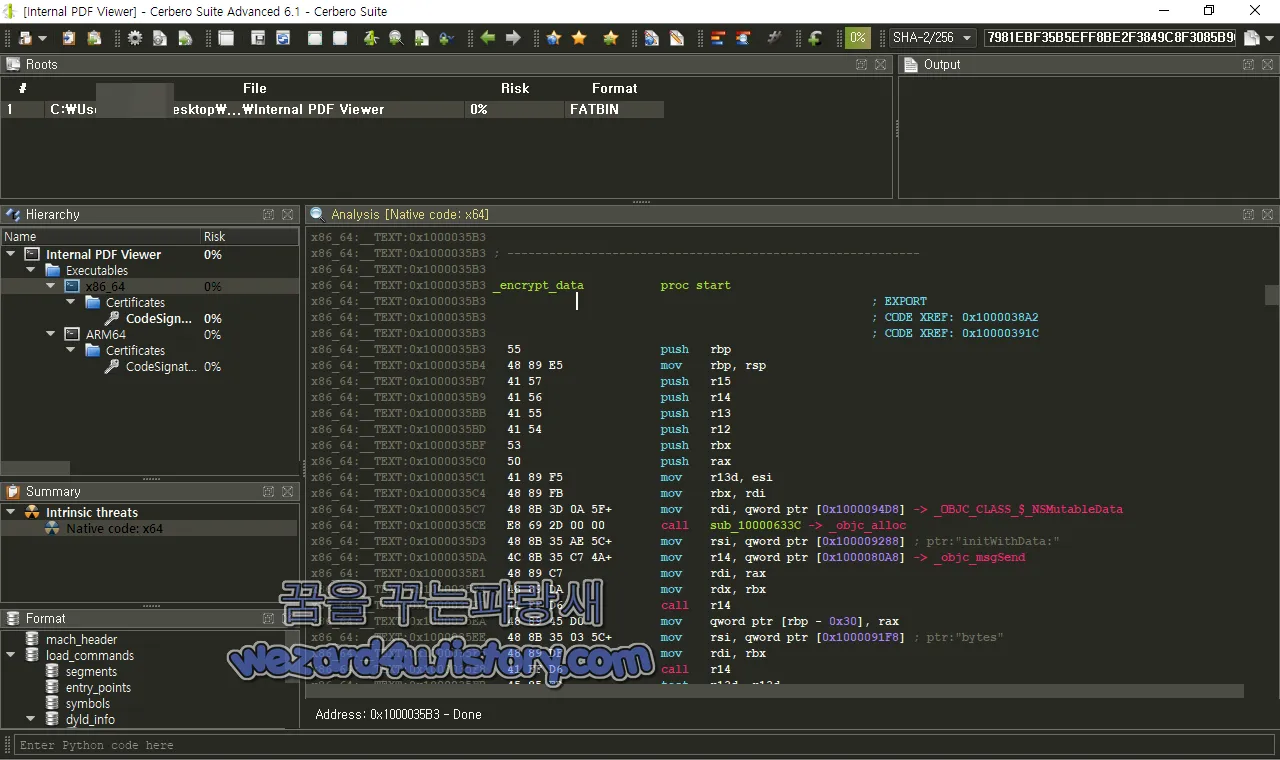Viewport: 1280px width, 760px height.
Task: Close the Analysis panel
Action: [x=1267, y=214]
